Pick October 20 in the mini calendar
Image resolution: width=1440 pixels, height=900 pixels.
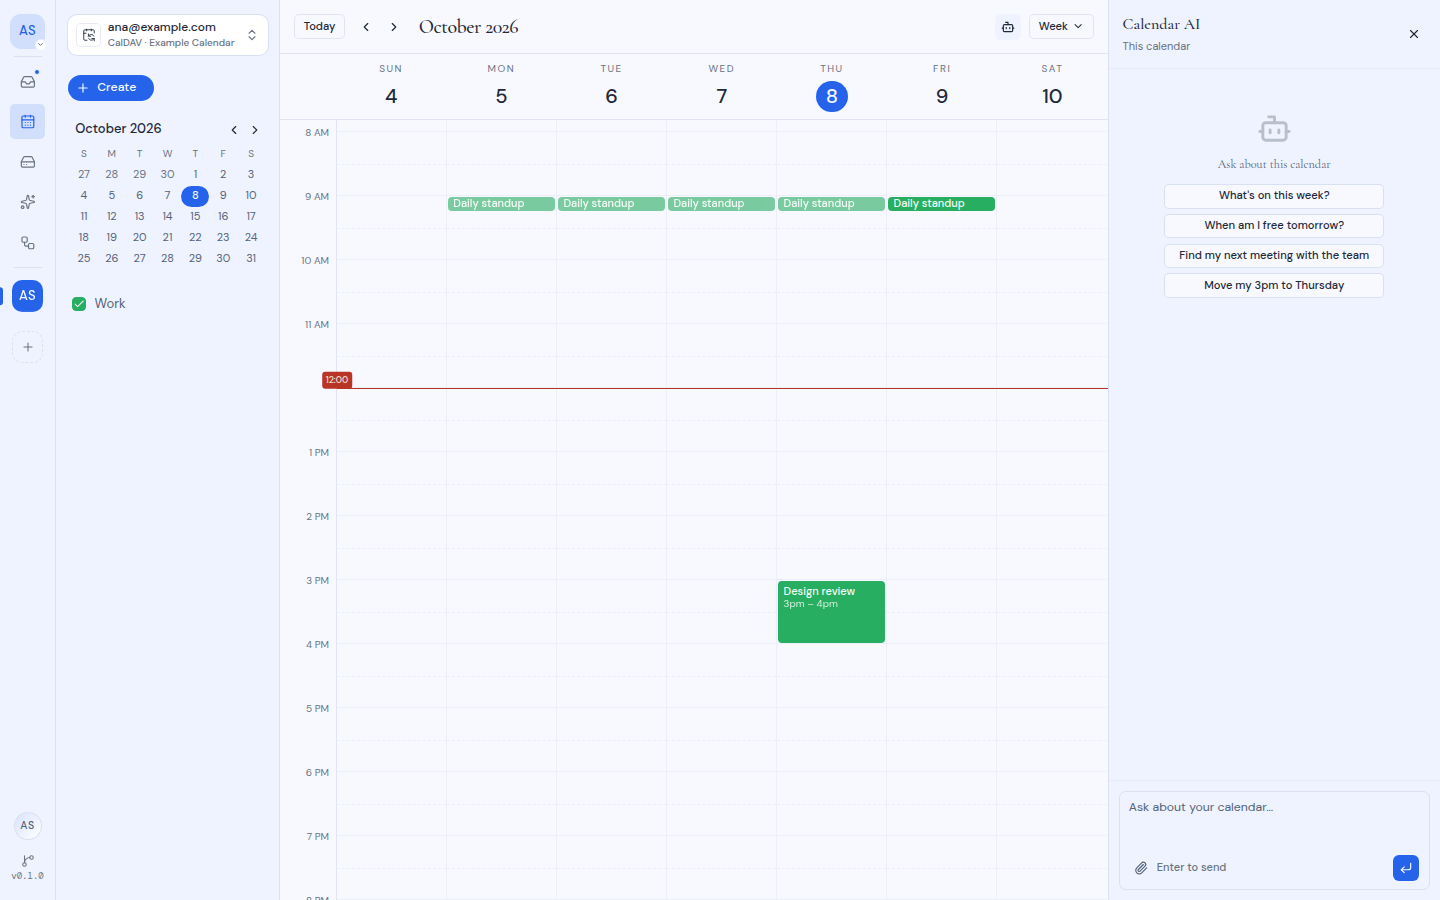point(140,238)
